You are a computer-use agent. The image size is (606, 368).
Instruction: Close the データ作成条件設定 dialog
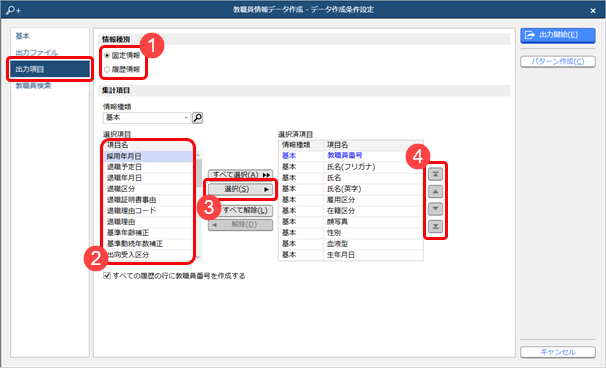(x=593, y=10)
